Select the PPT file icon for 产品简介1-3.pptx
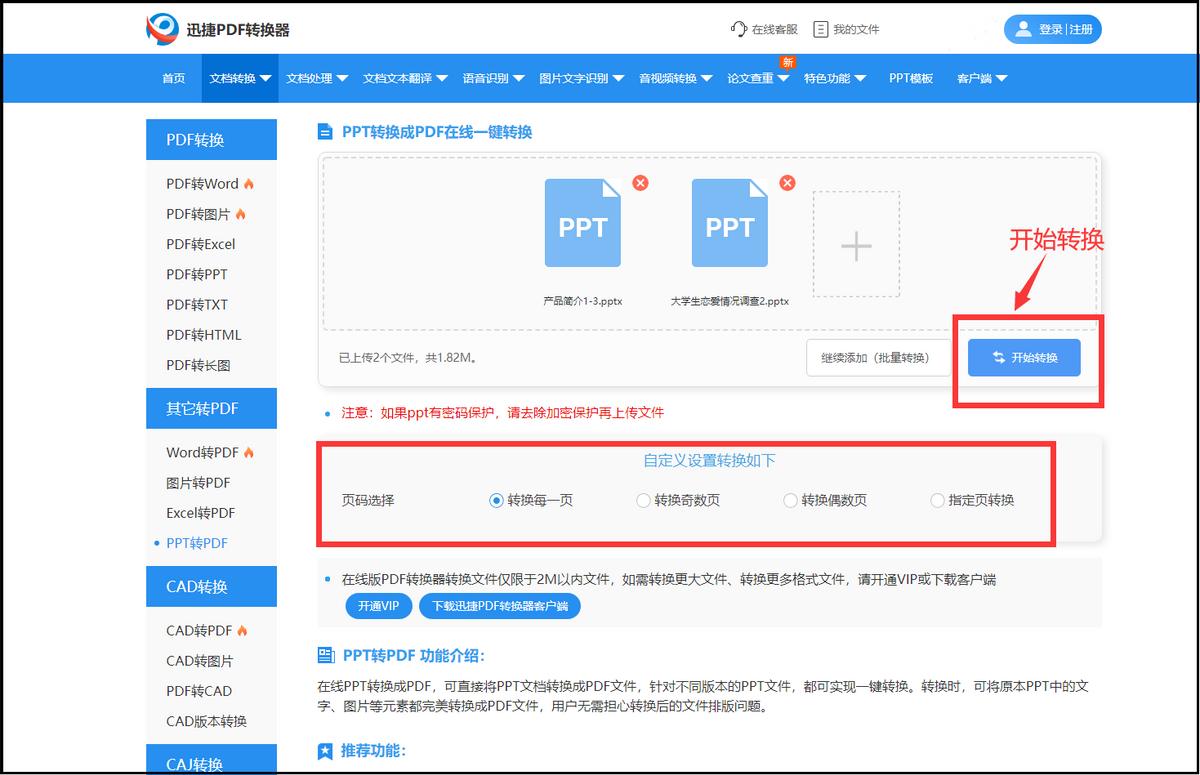The image size is (1200, 775). click(582, 222)
